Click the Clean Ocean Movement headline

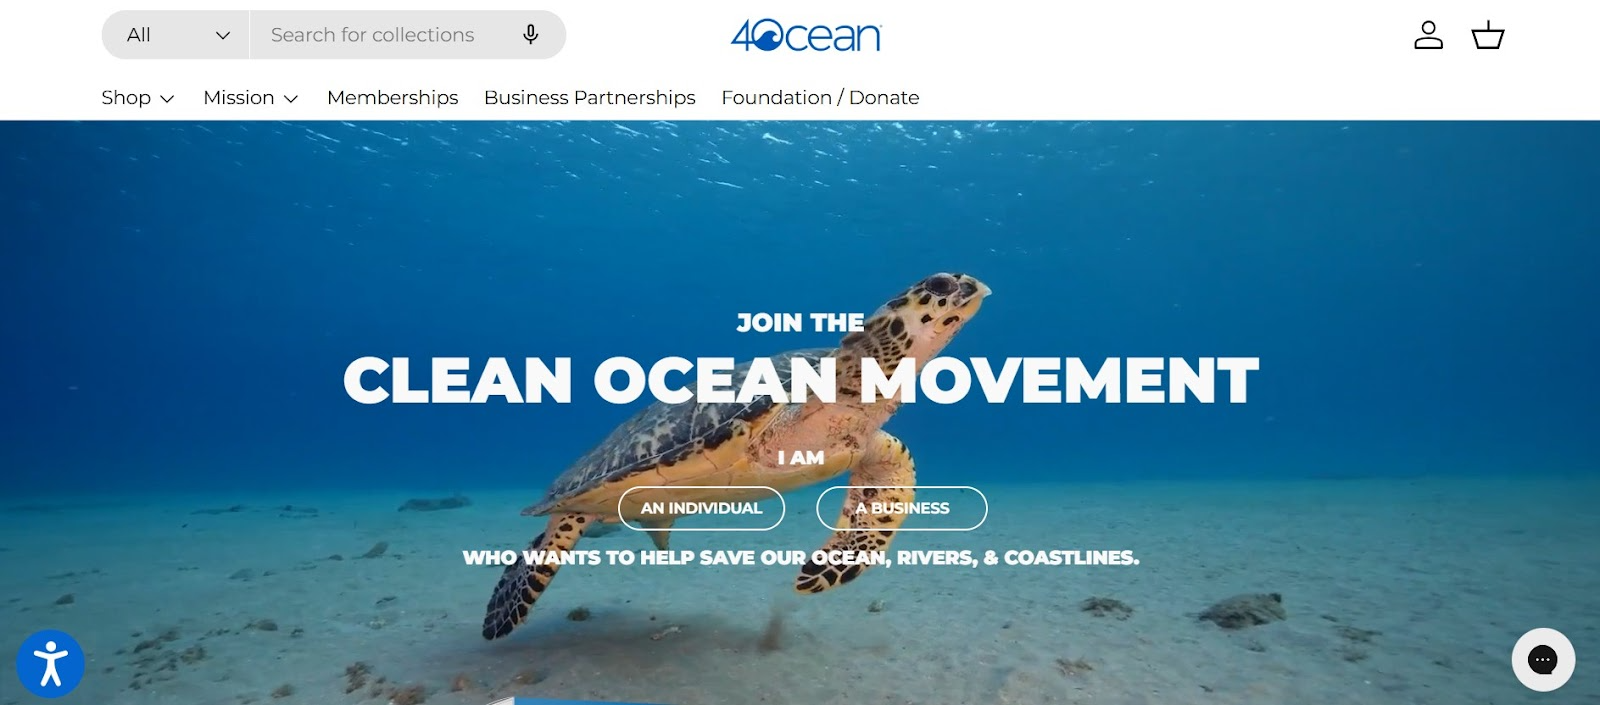click(x=800, y=380)
